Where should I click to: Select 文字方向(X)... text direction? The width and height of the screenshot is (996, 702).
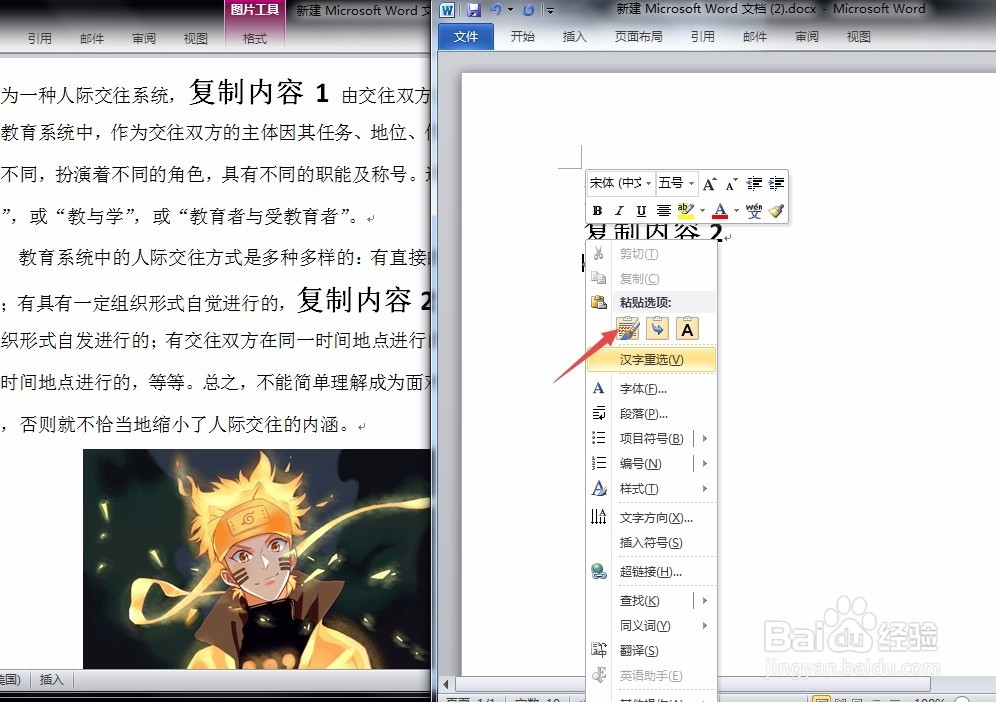(x=651, y=518)
